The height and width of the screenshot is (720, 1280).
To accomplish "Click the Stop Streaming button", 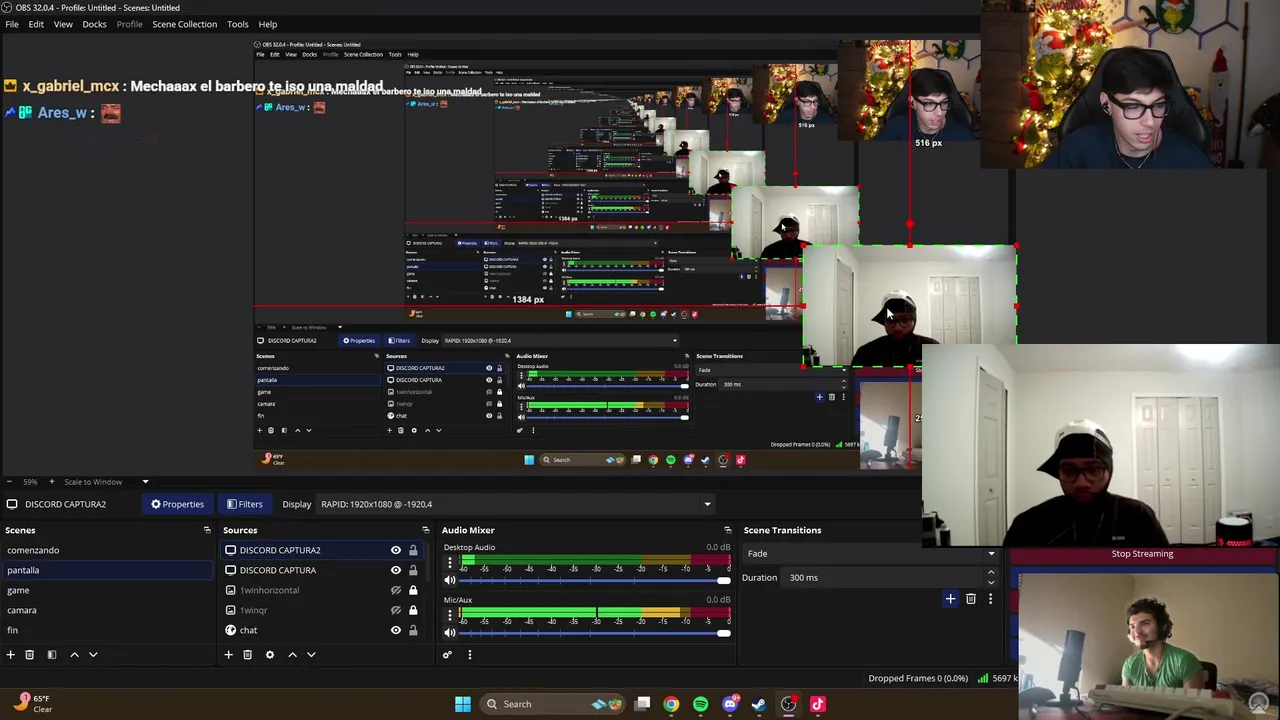I will click(1142, 554).
